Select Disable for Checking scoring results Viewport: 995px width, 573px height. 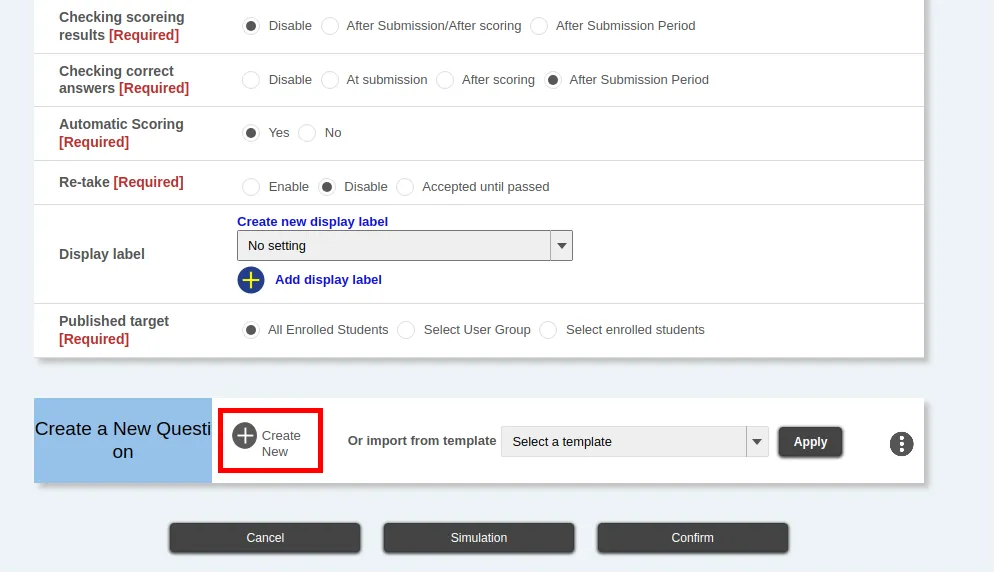pos(252,26)
